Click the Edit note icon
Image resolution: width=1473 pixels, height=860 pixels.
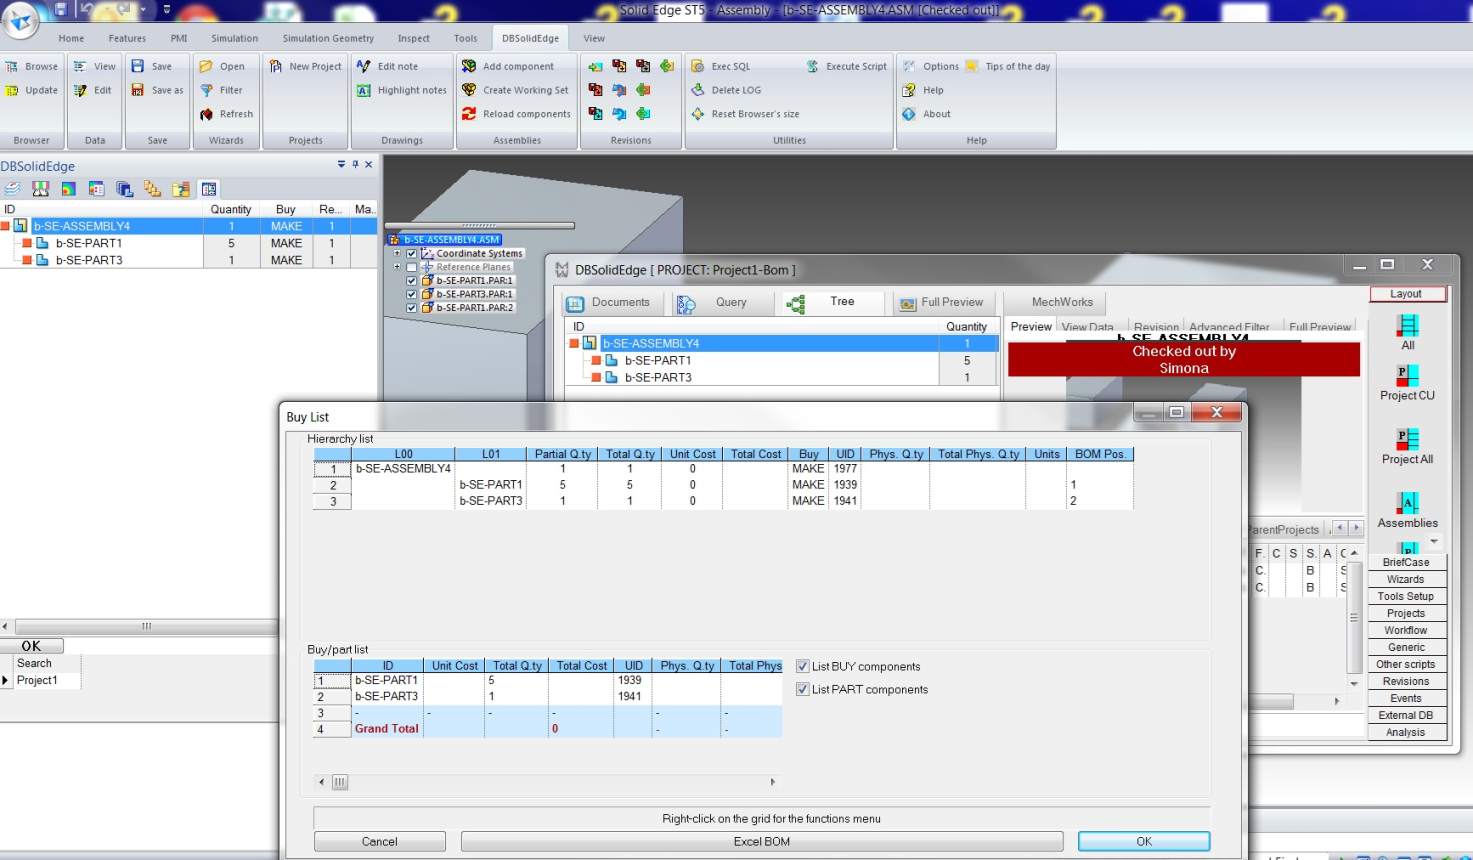click(x=364, y=66)
